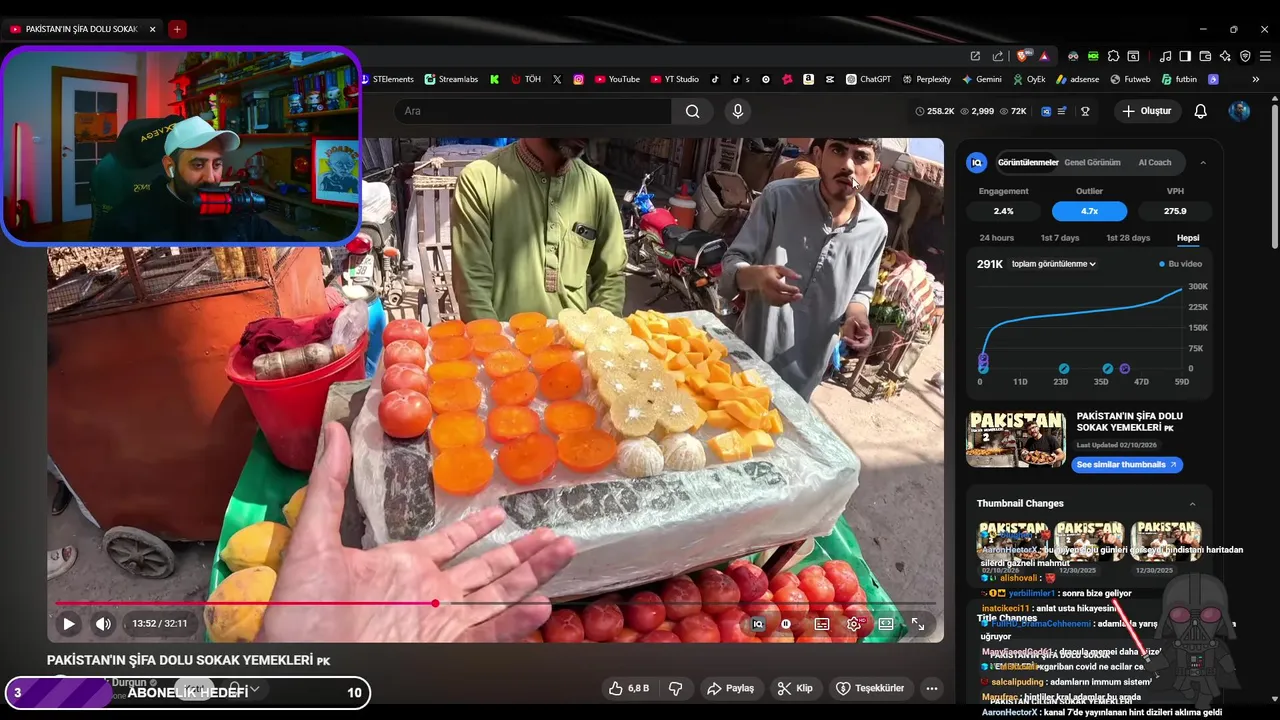Expand the Oluştur create menu
The height and width of the screenshot is (720, 1280).
point(1146,111)
